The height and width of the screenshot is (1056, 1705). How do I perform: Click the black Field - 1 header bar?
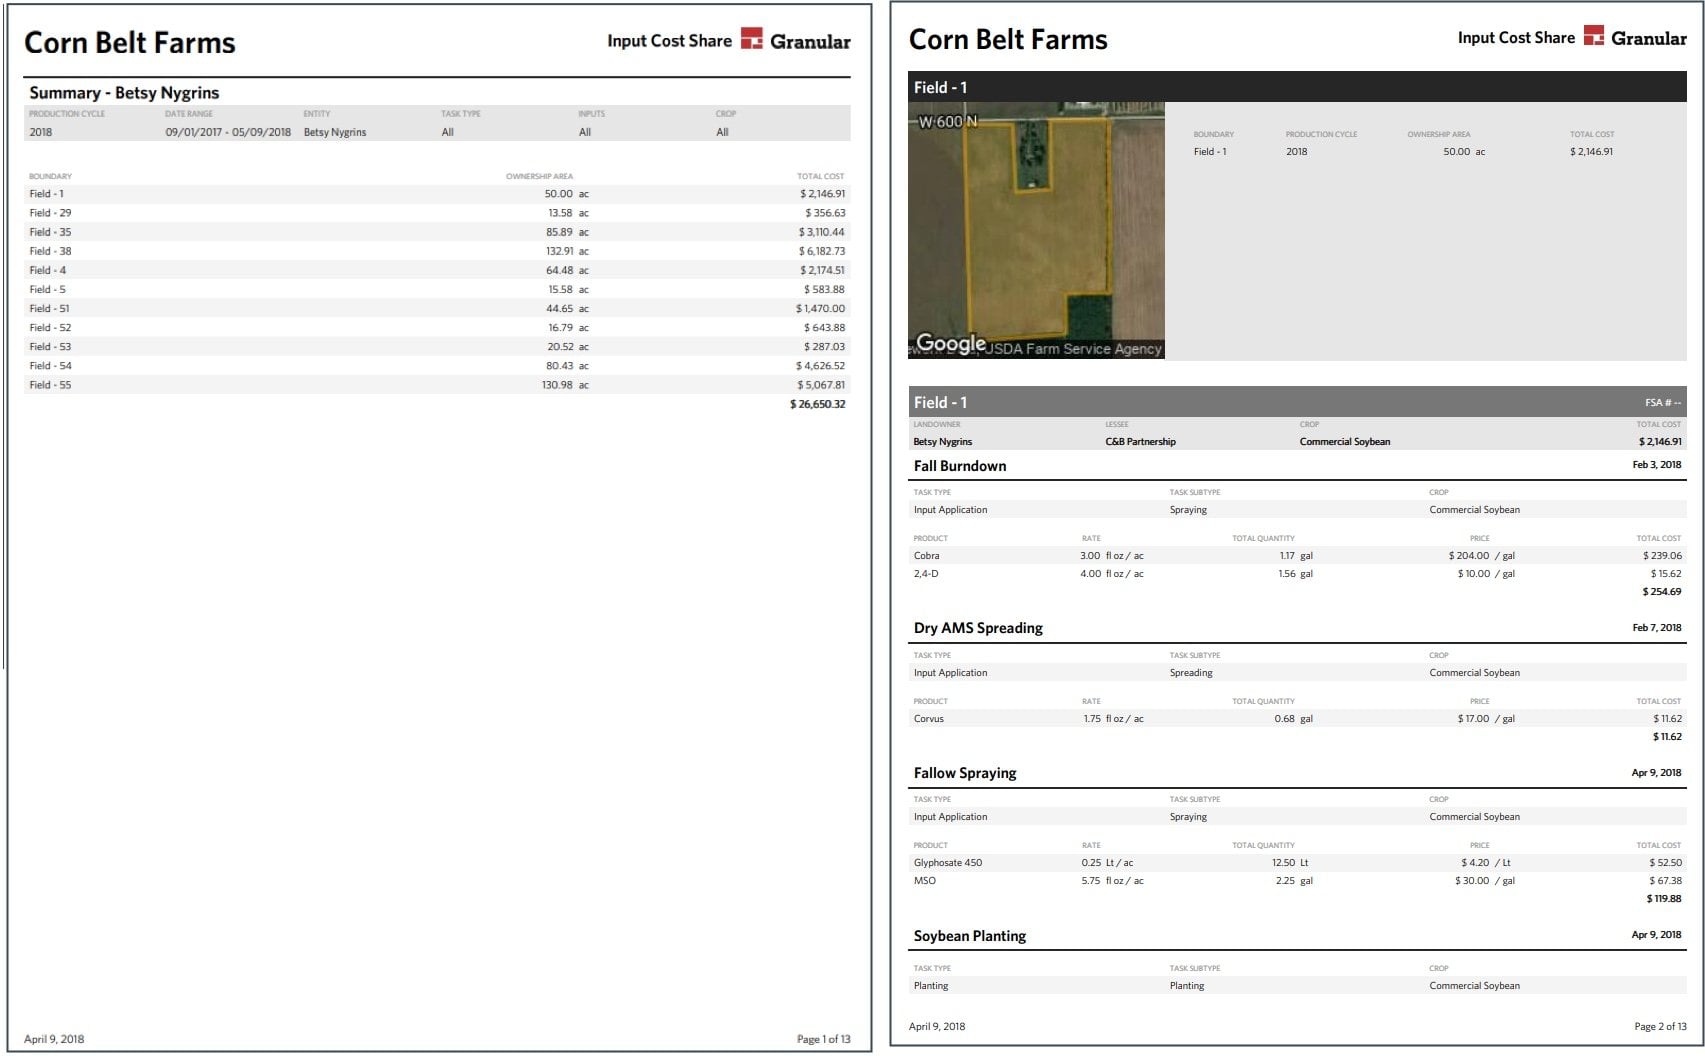pyautogui.click(x=1297, y=87)
